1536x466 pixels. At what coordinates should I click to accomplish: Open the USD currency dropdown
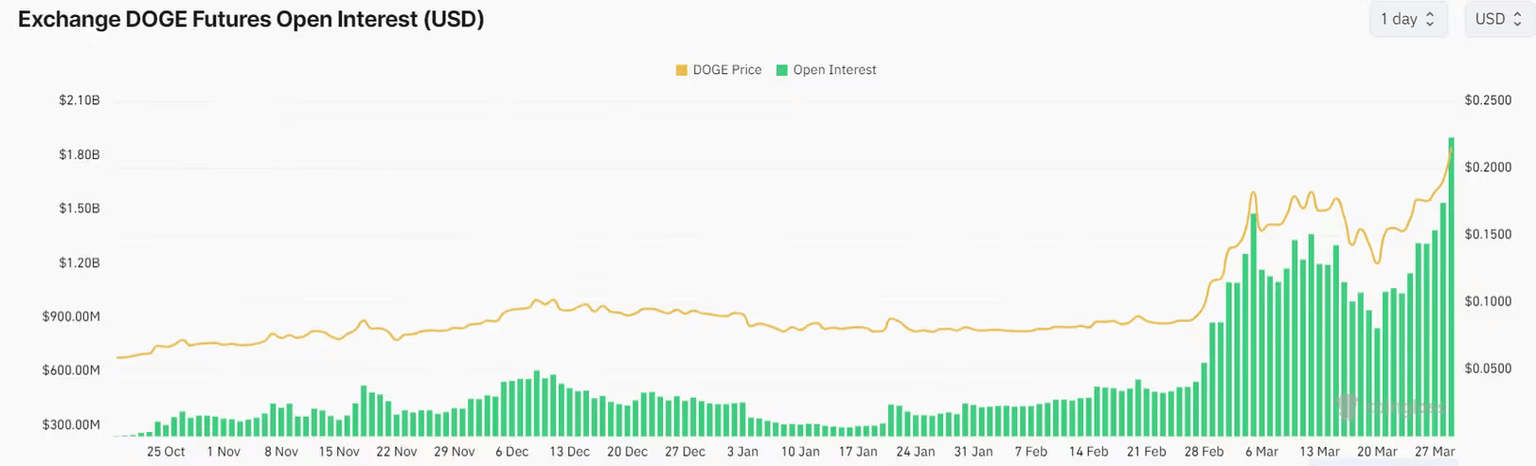click(1497, 20)
